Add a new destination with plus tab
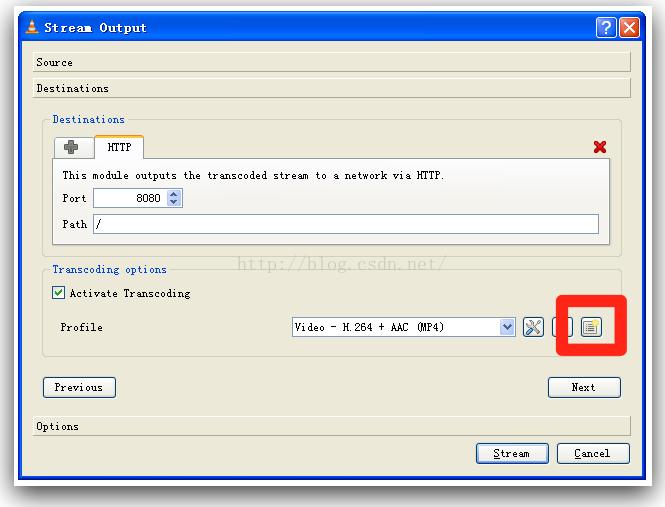The height and width of the screenshot is (507, 665). click(x=74, y=148)
